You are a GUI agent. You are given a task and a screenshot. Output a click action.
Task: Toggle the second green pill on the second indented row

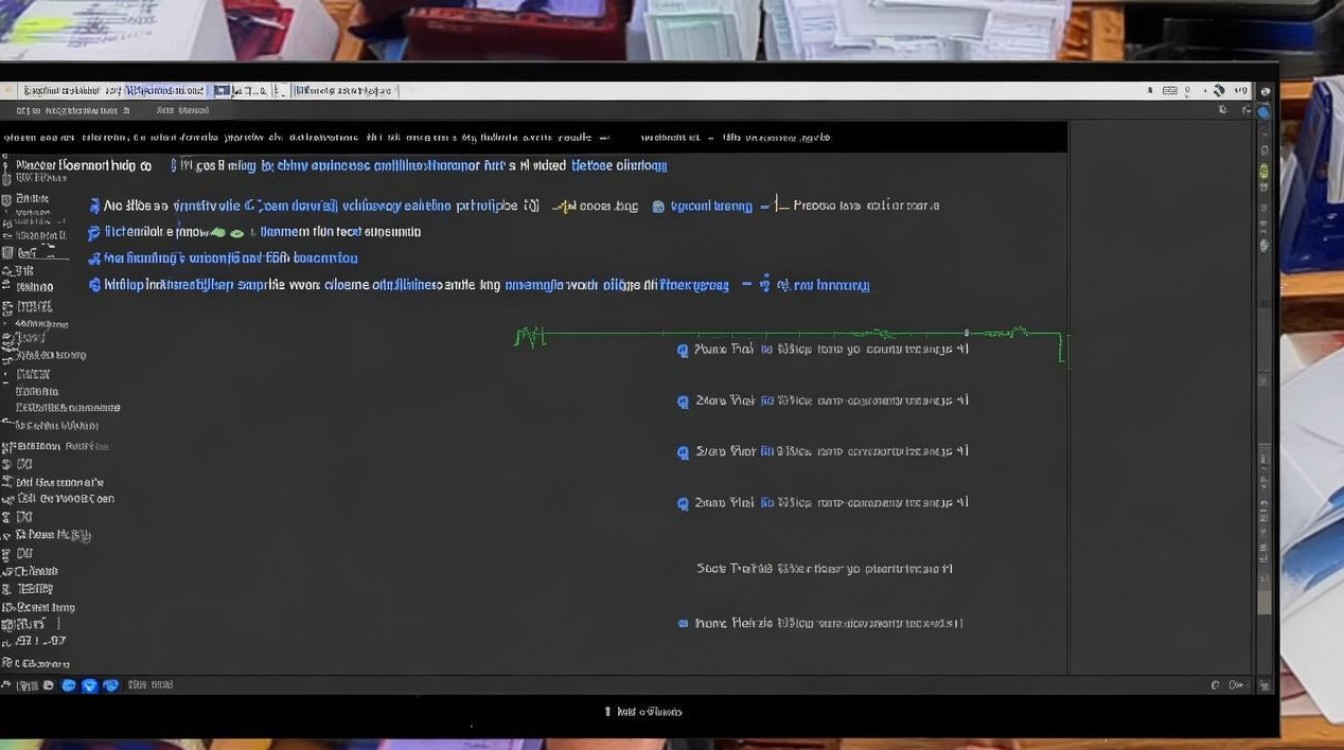tap(237, 232)
